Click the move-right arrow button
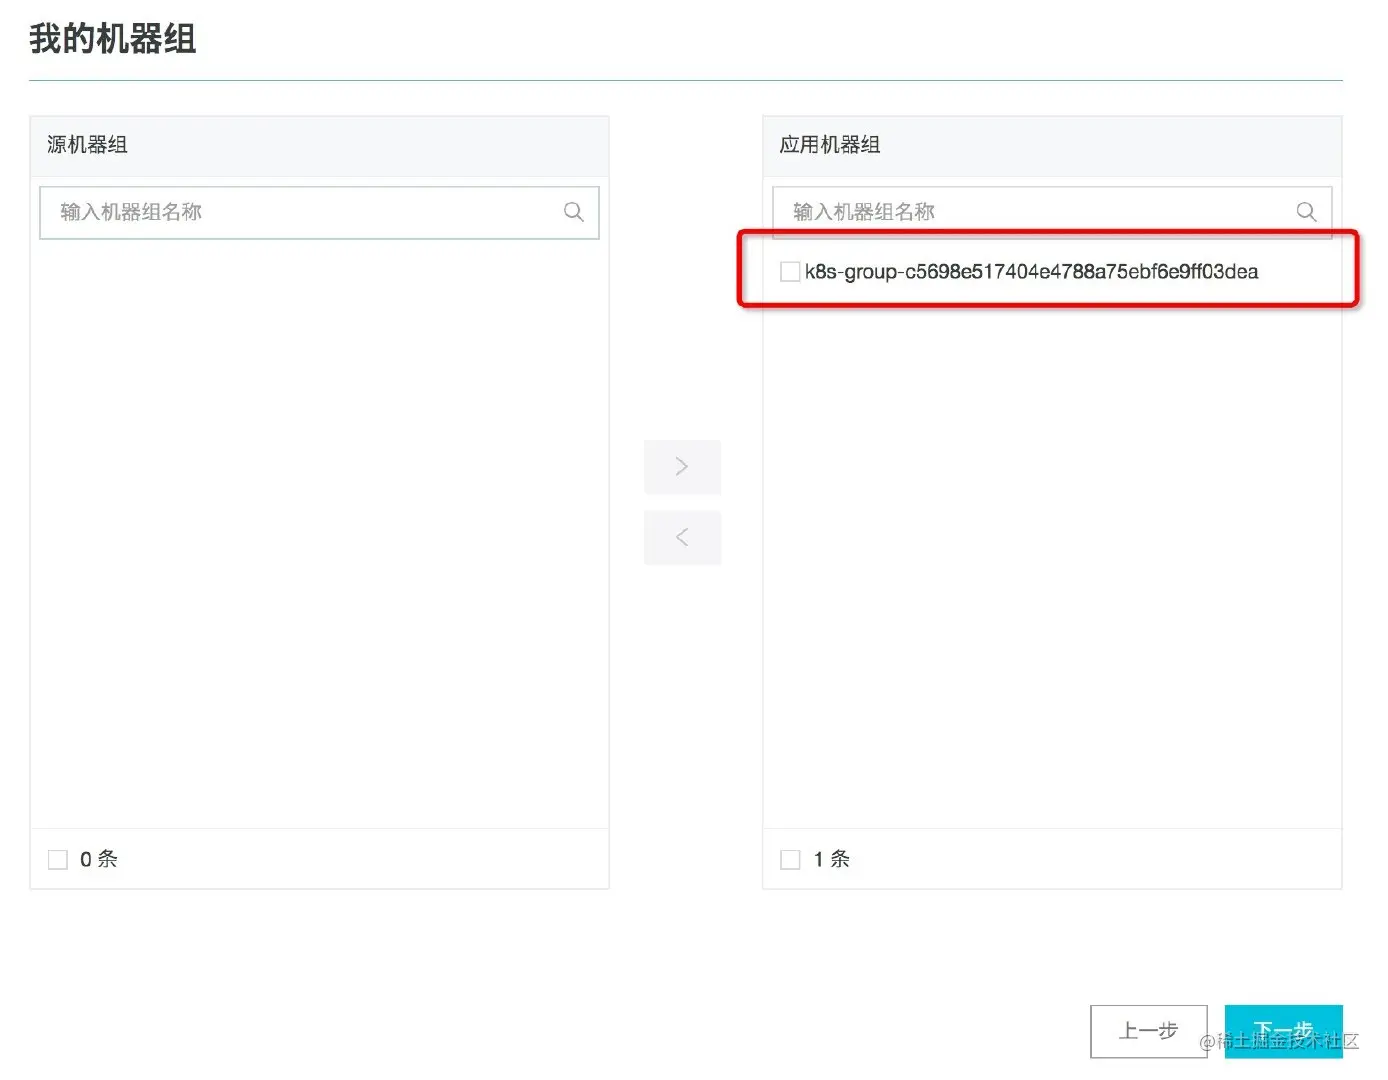Viewport: 1388px width, 1080px height. (682, 466)
